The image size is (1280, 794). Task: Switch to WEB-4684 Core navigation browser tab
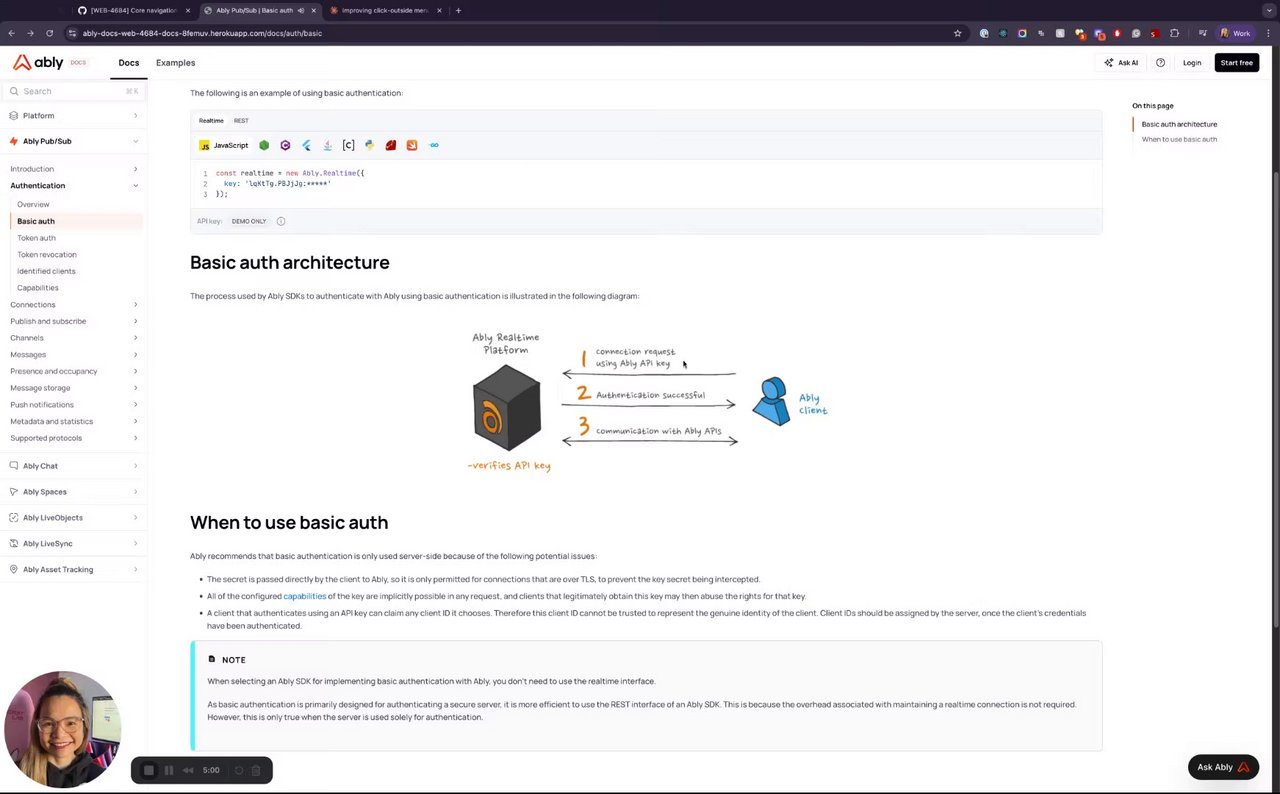coord(133,10)
